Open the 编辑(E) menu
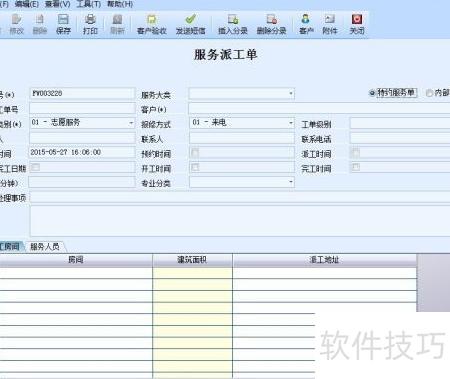 (27, 4)
